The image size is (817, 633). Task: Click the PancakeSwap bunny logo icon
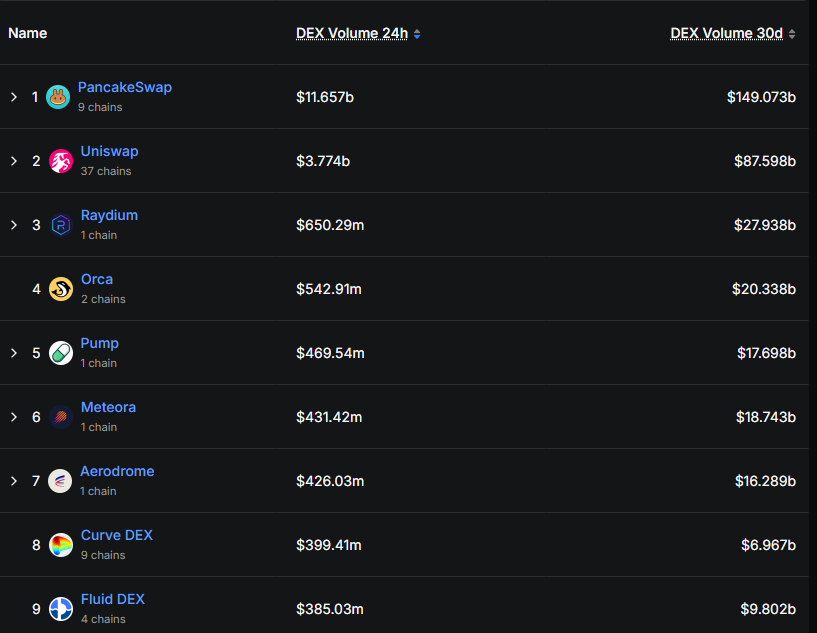pos(58,97)
